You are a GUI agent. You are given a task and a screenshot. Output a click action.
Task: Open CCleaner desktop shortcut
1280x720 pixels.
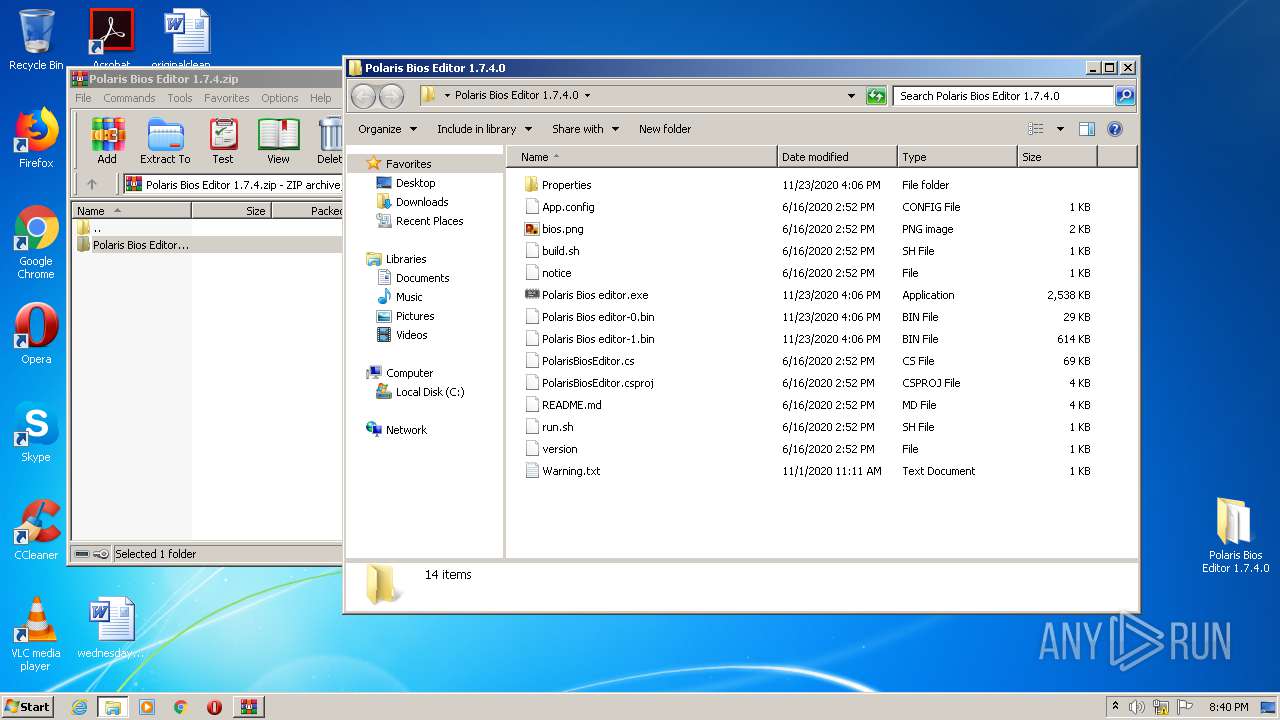click(36, 530)
